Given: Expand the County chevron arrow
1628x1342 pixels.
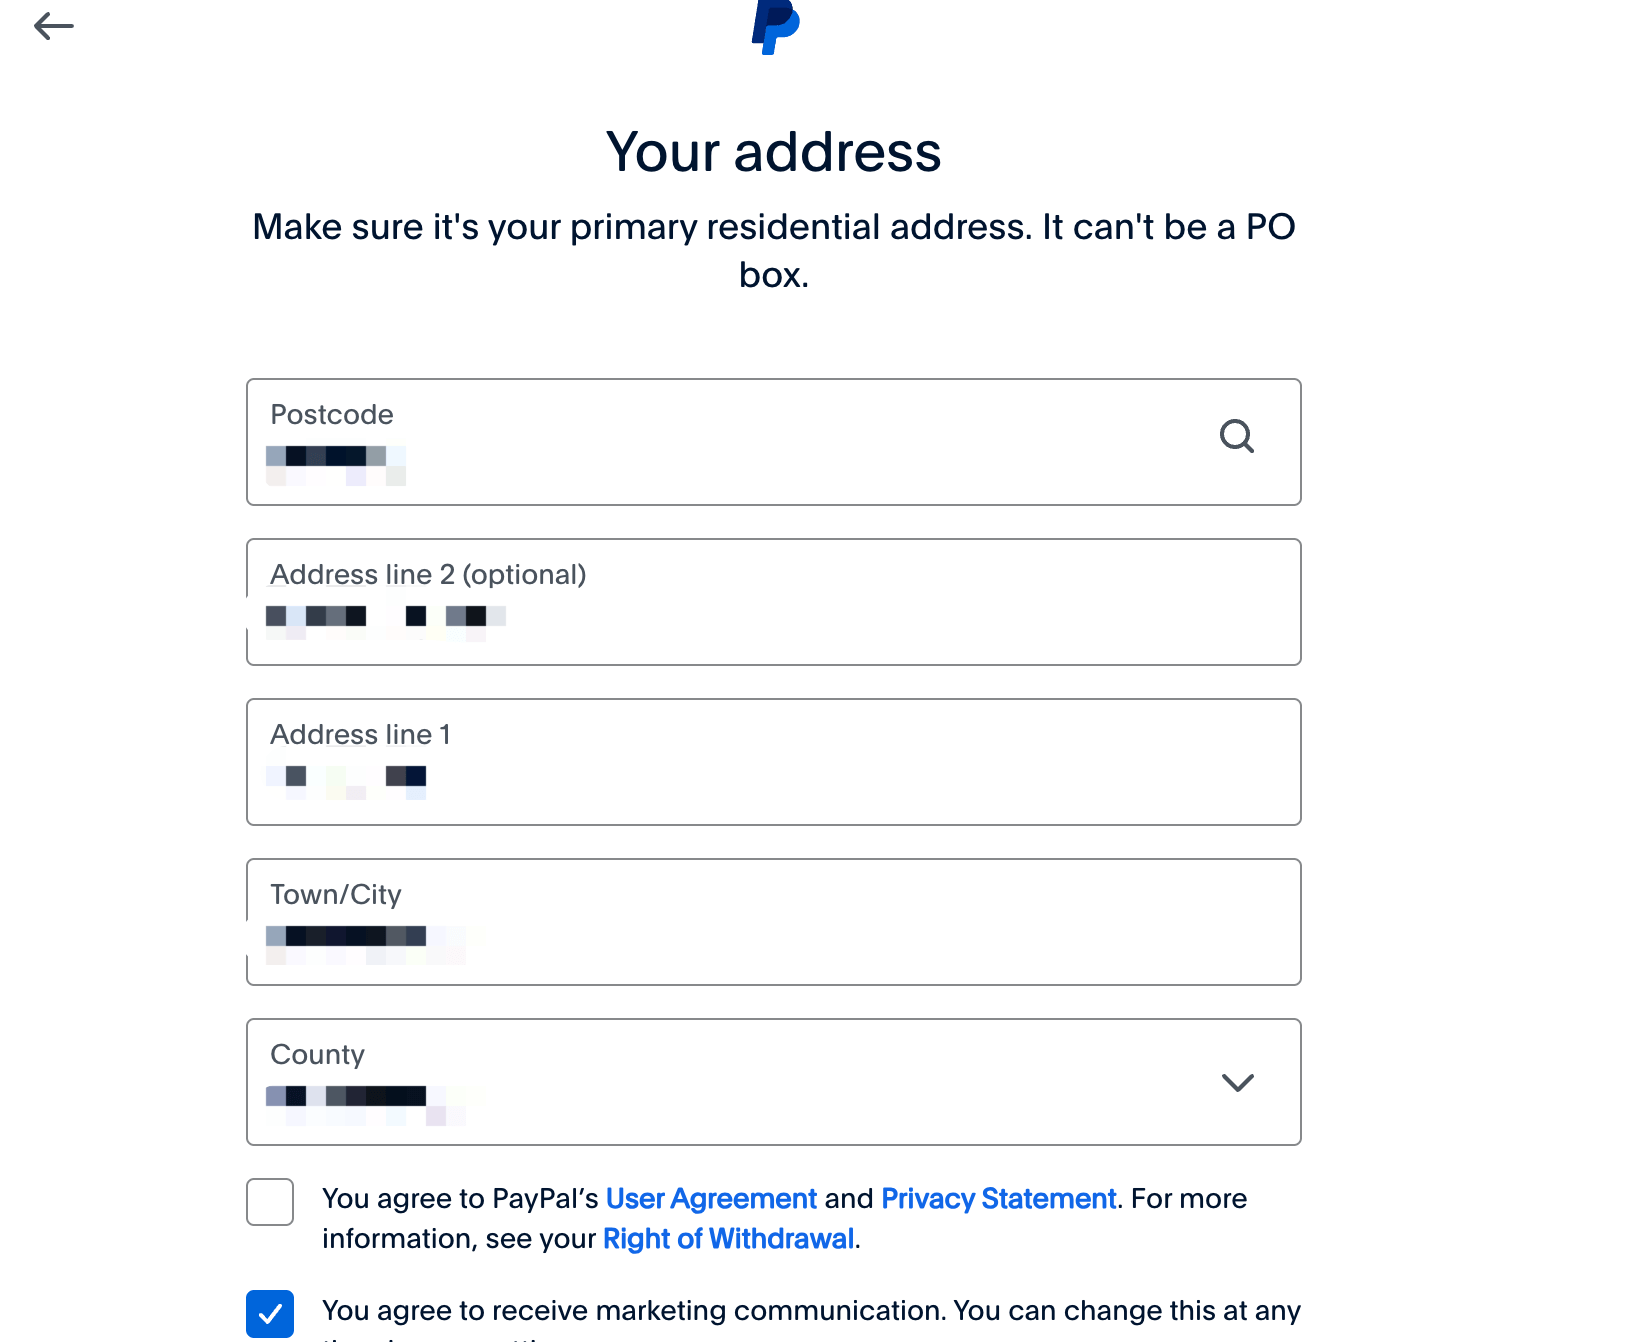Looking at the screenshot, I should pos(1237,1083).
